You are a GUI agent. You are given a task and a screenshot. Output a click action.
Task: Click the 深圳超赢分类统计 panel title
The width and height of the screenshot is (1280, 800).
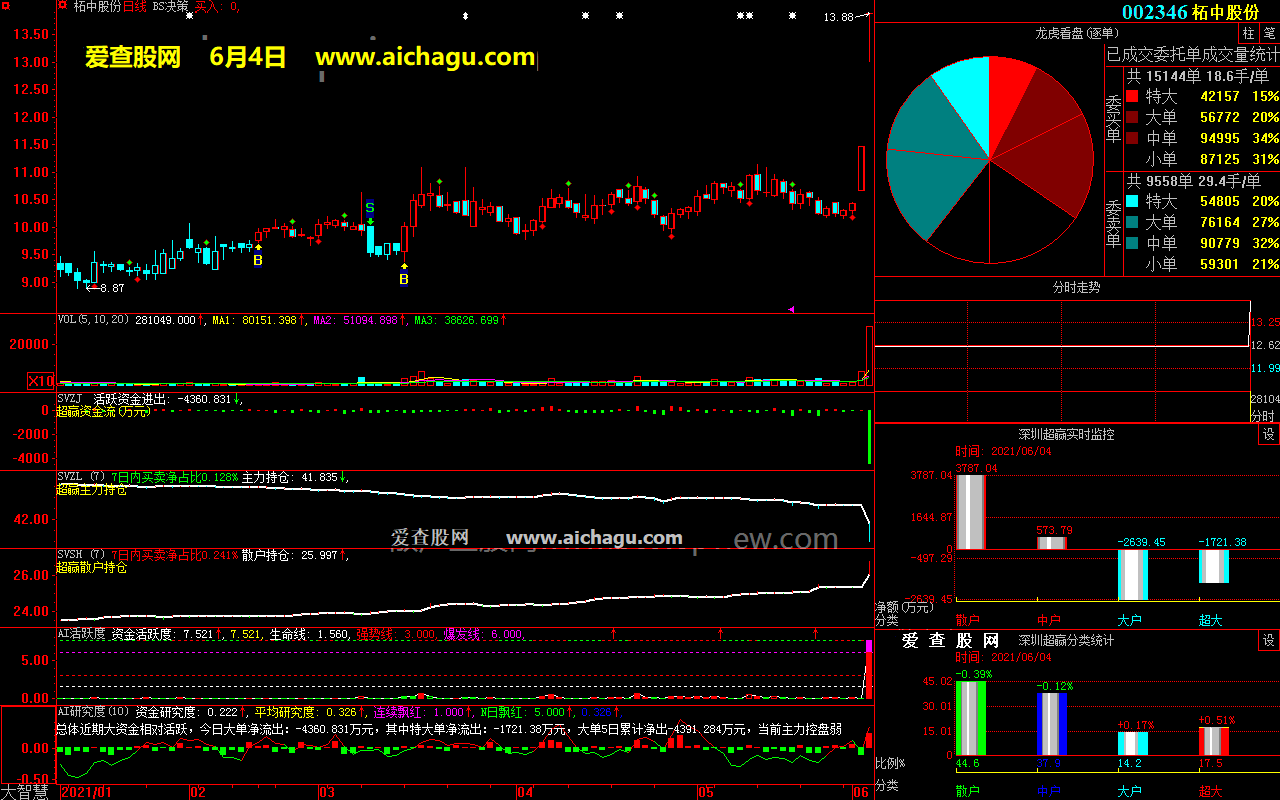click(1066, 640)
